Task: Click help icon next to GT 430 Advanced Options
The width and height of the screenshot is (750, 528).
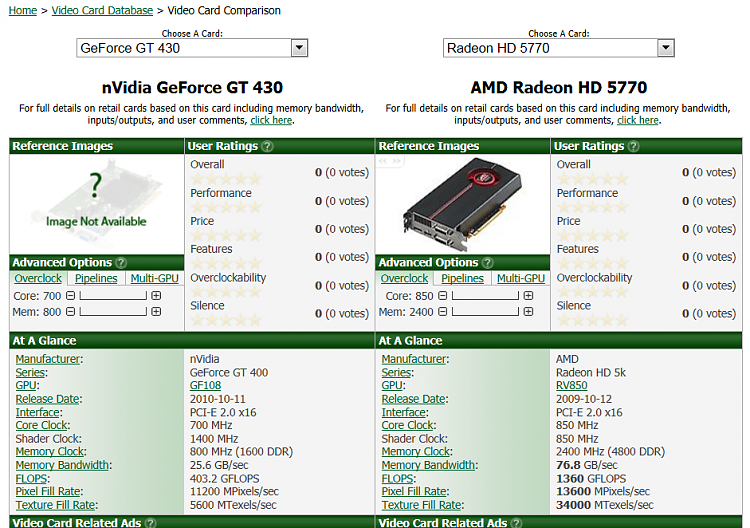Action: 121,263
